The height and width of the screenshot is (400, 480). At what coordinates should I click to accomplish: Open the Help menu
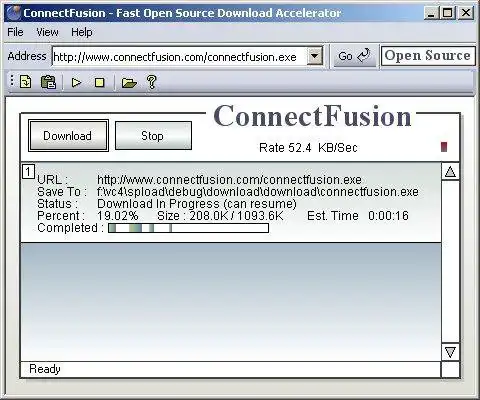pyautogui.click(x=82, y=32)
